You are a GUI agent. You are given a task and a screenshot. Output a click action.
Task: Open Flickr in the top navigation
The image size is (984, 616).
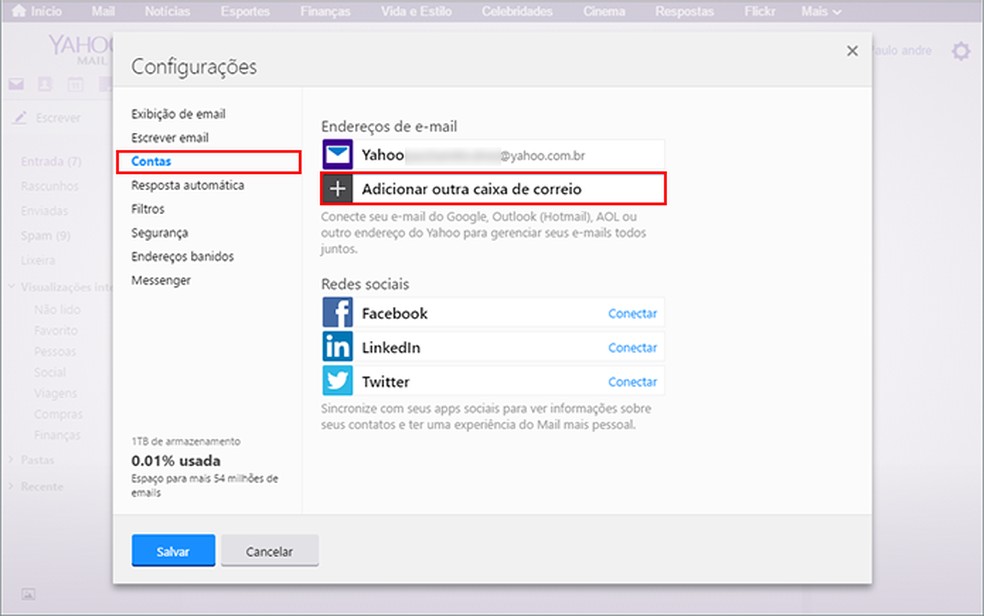pyautogui.click(x=759, y=11)
